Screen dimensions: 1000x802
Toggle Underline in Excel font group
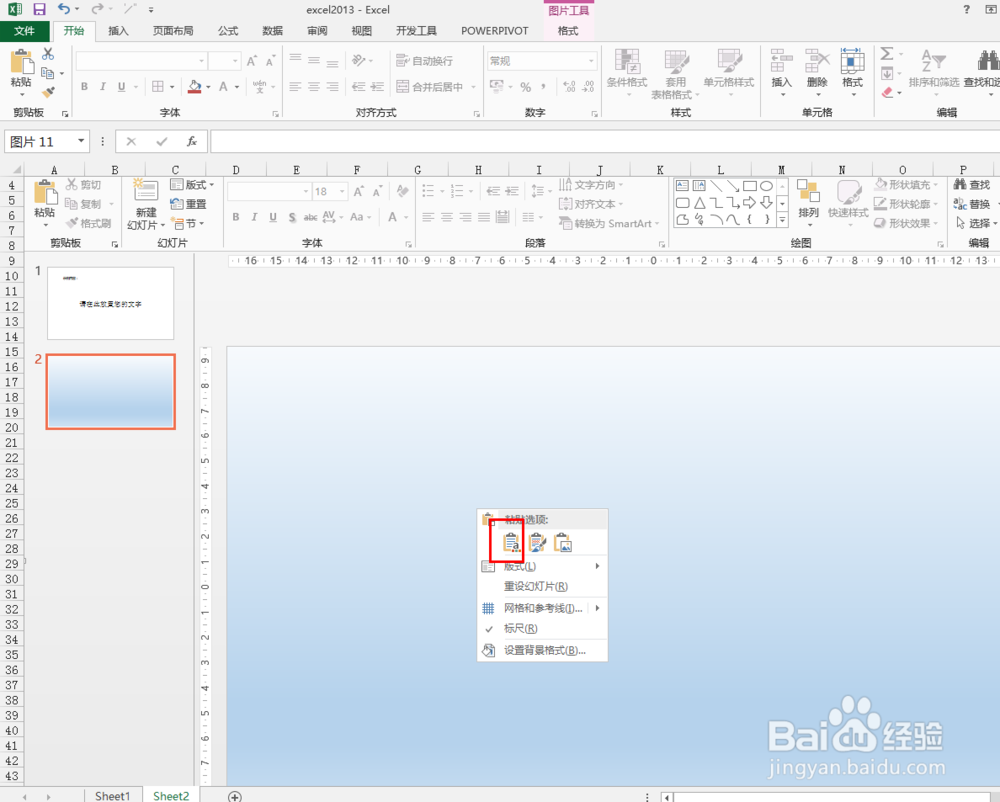121,87
